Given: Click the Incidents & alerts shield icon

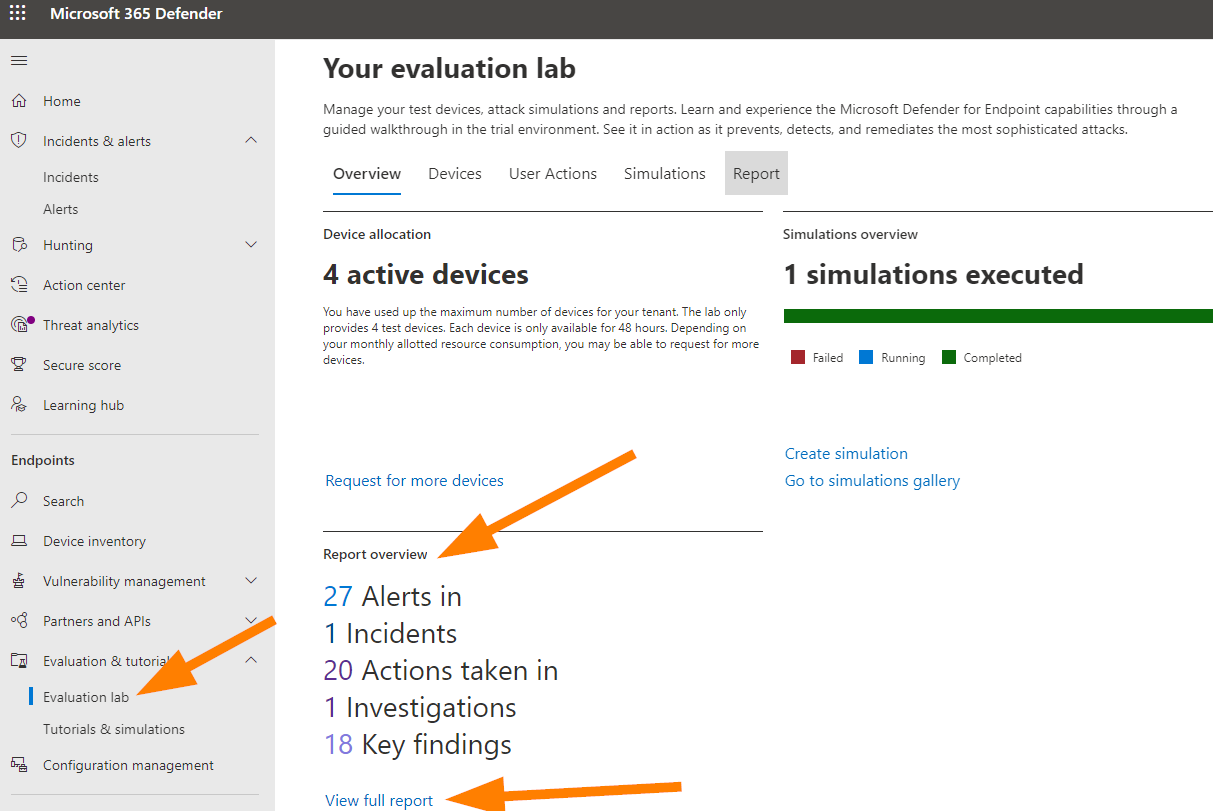Looking at the screenshot, I should click(x=18, y=141).
